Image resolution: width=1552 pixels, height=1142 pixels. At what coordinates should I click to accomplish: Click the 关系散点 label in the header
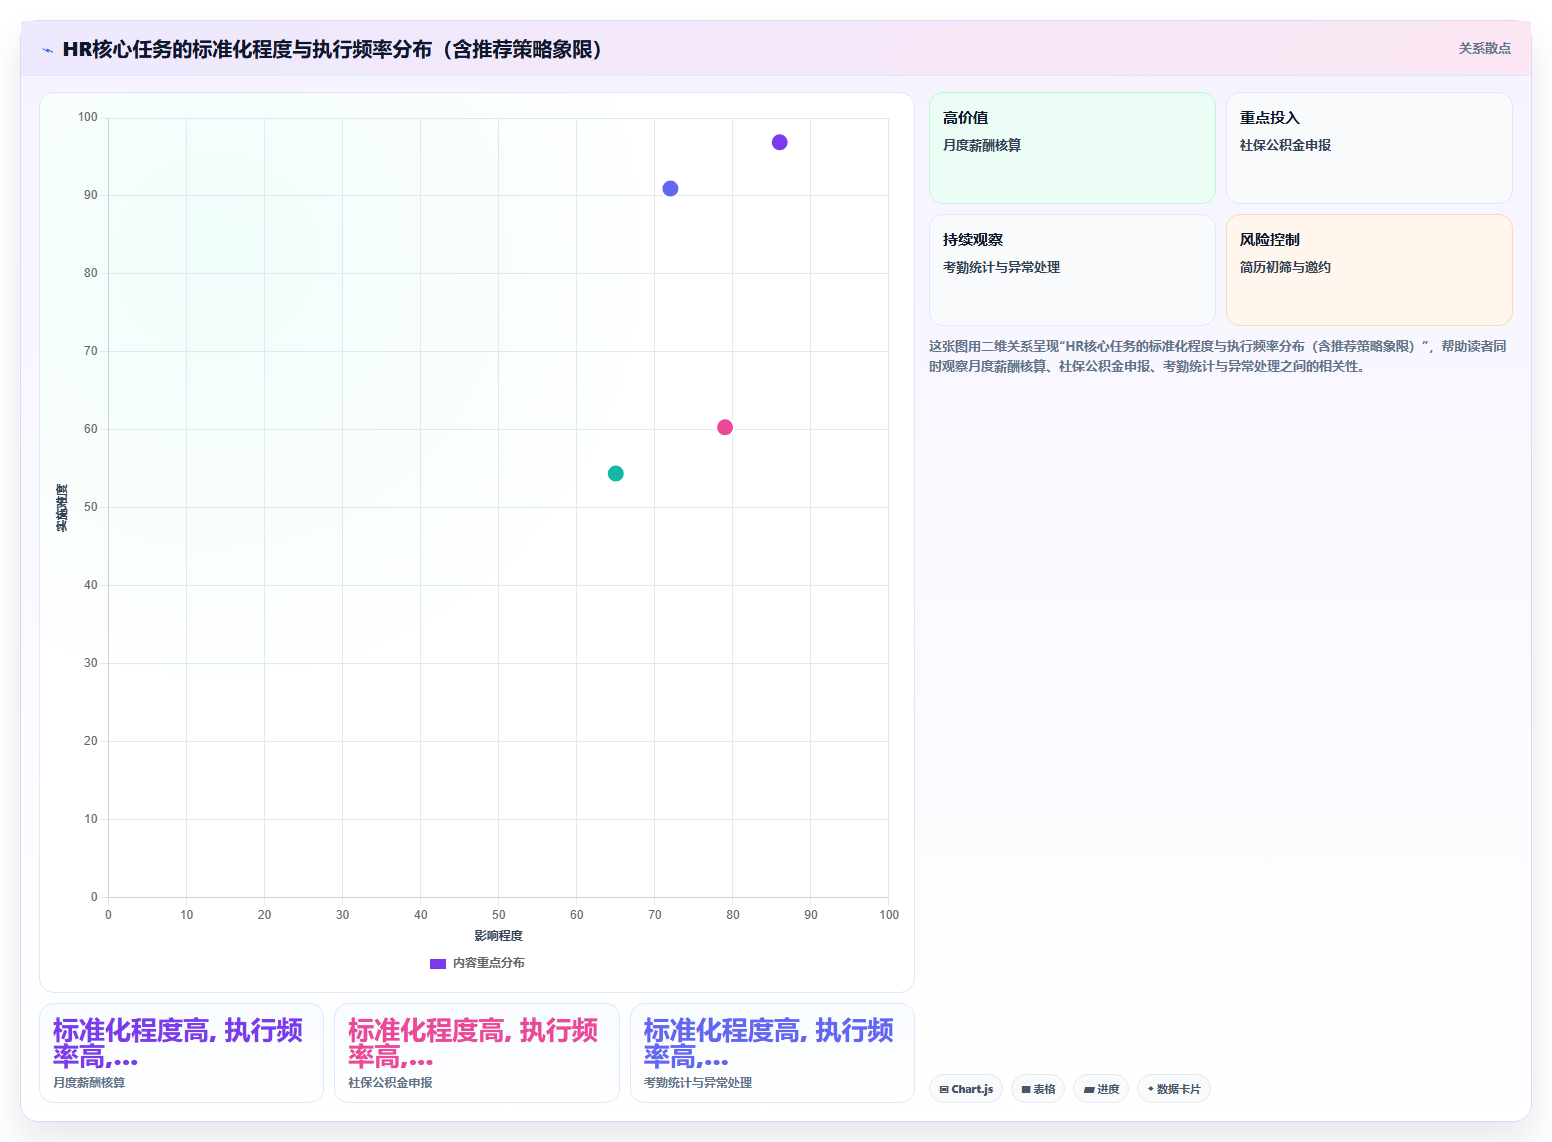1484,48
